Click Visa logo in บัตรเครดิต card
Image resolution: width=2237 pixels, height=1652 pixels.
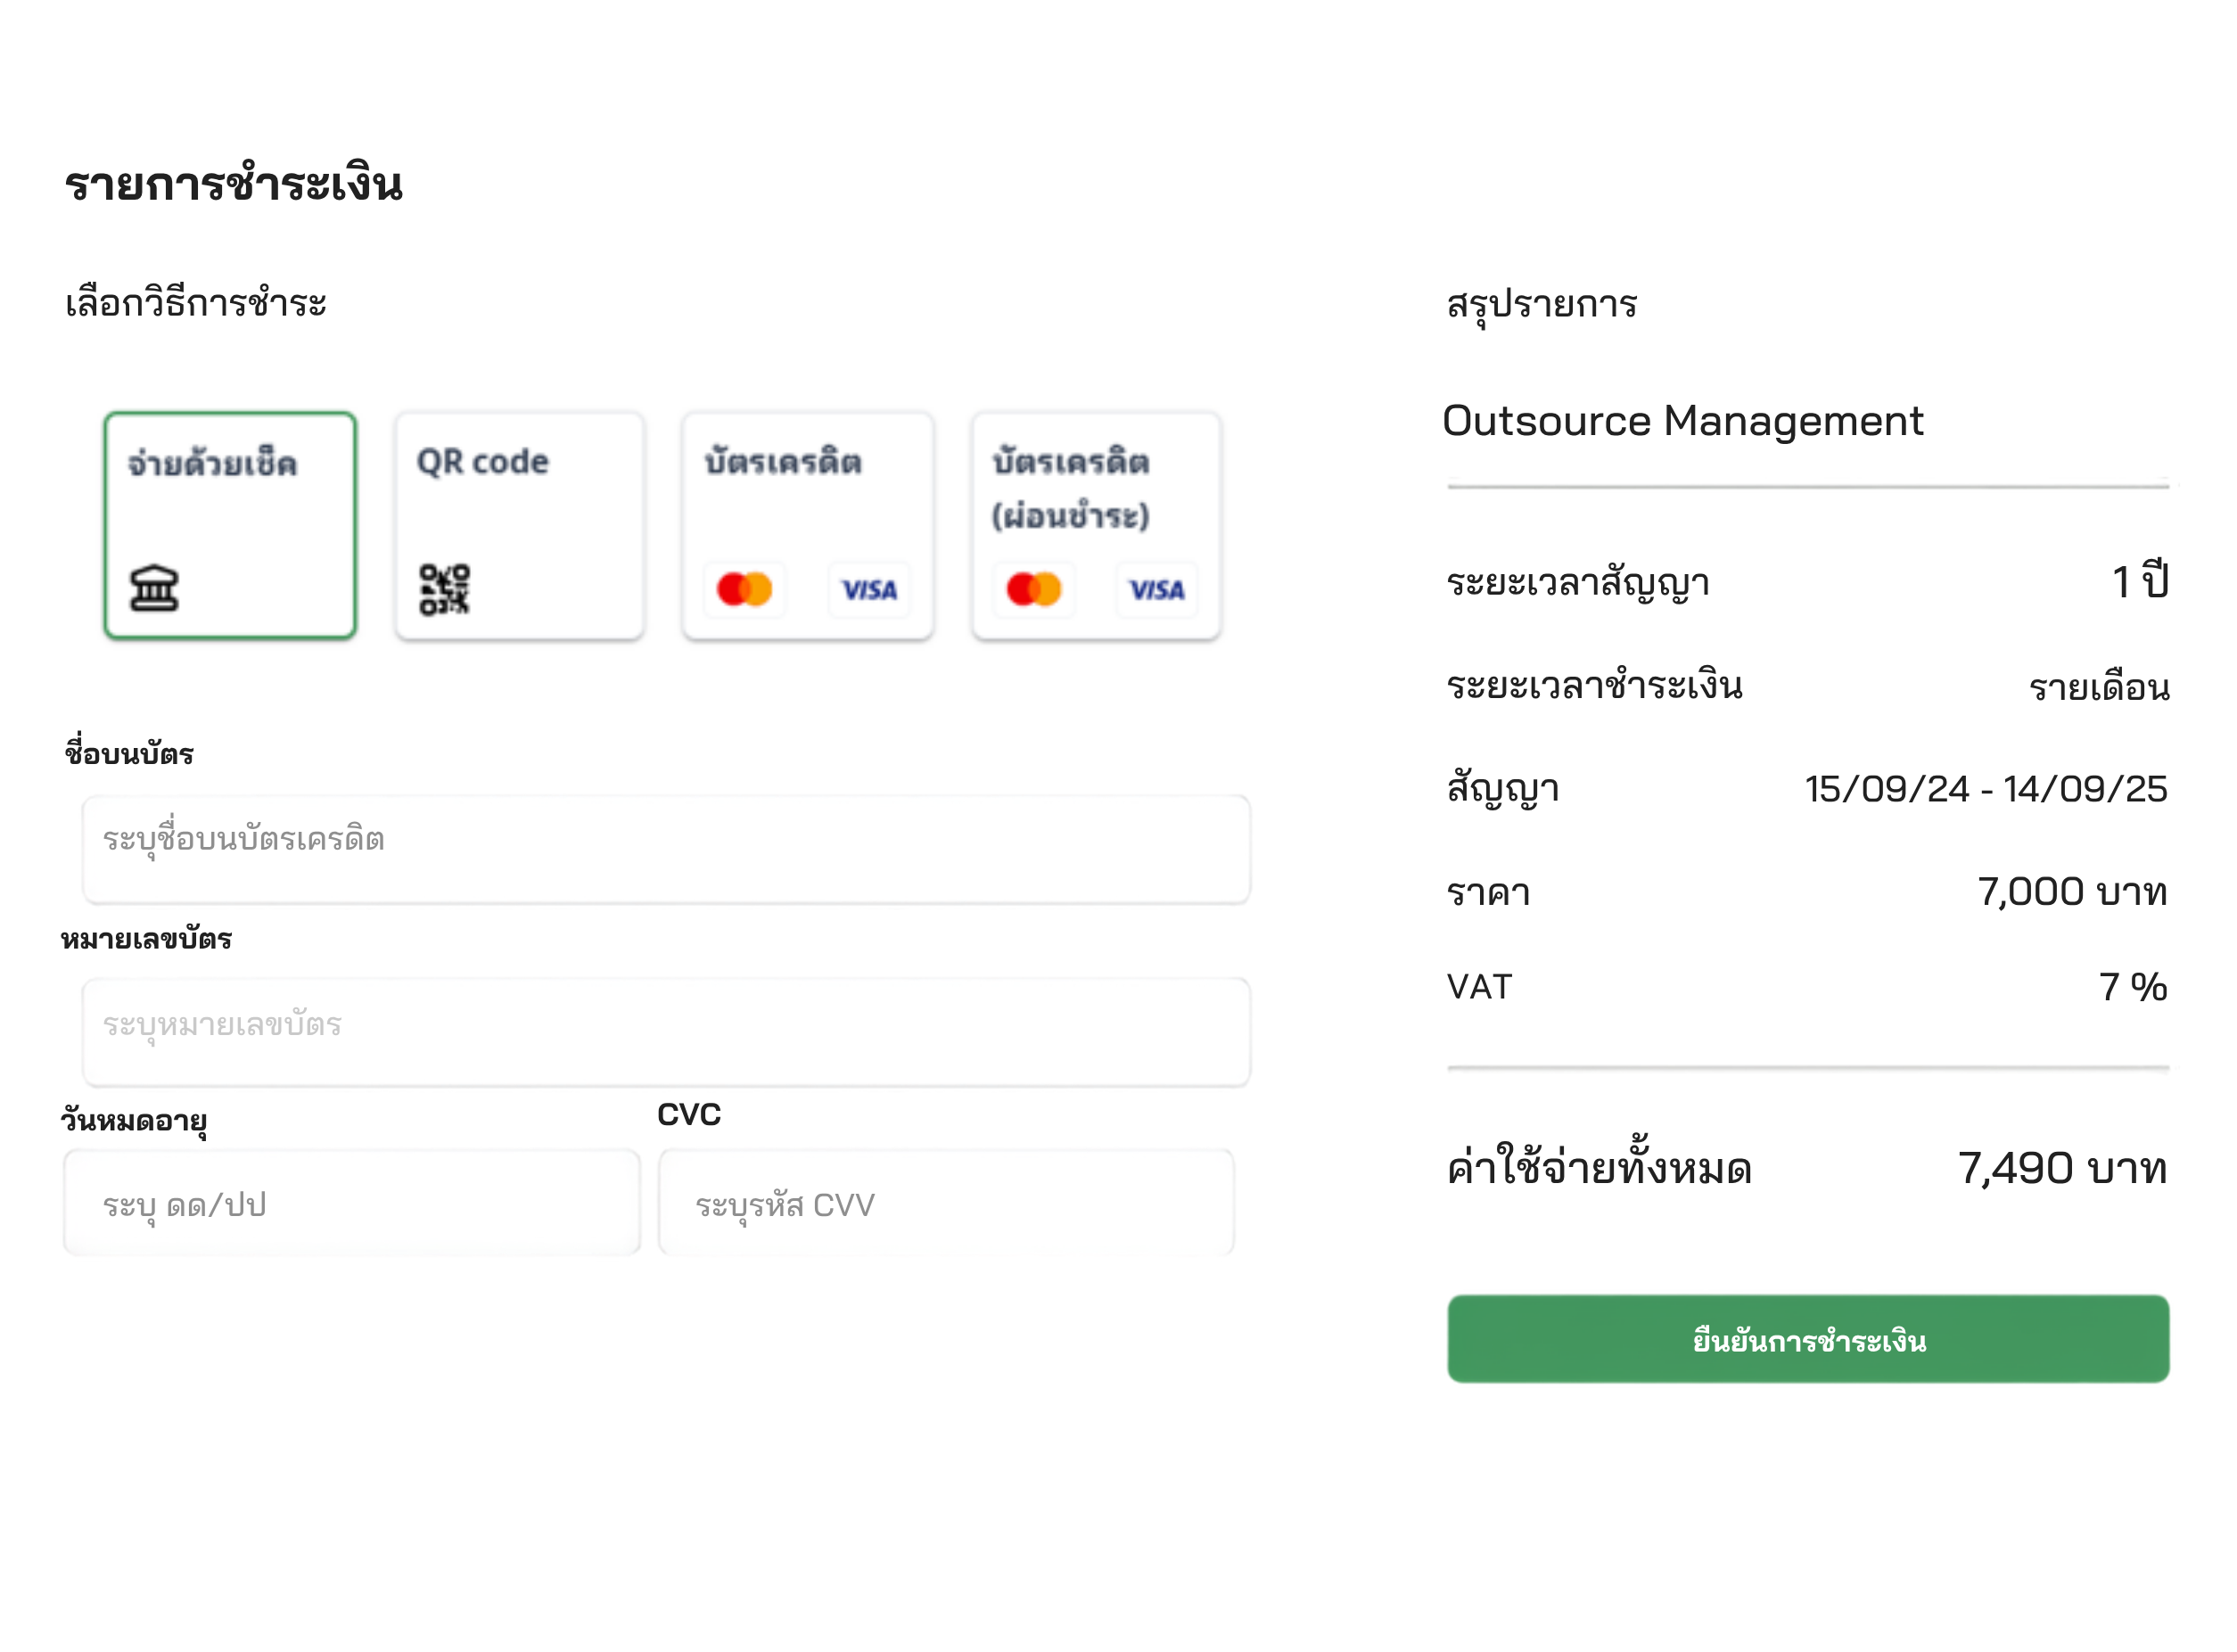869,589
